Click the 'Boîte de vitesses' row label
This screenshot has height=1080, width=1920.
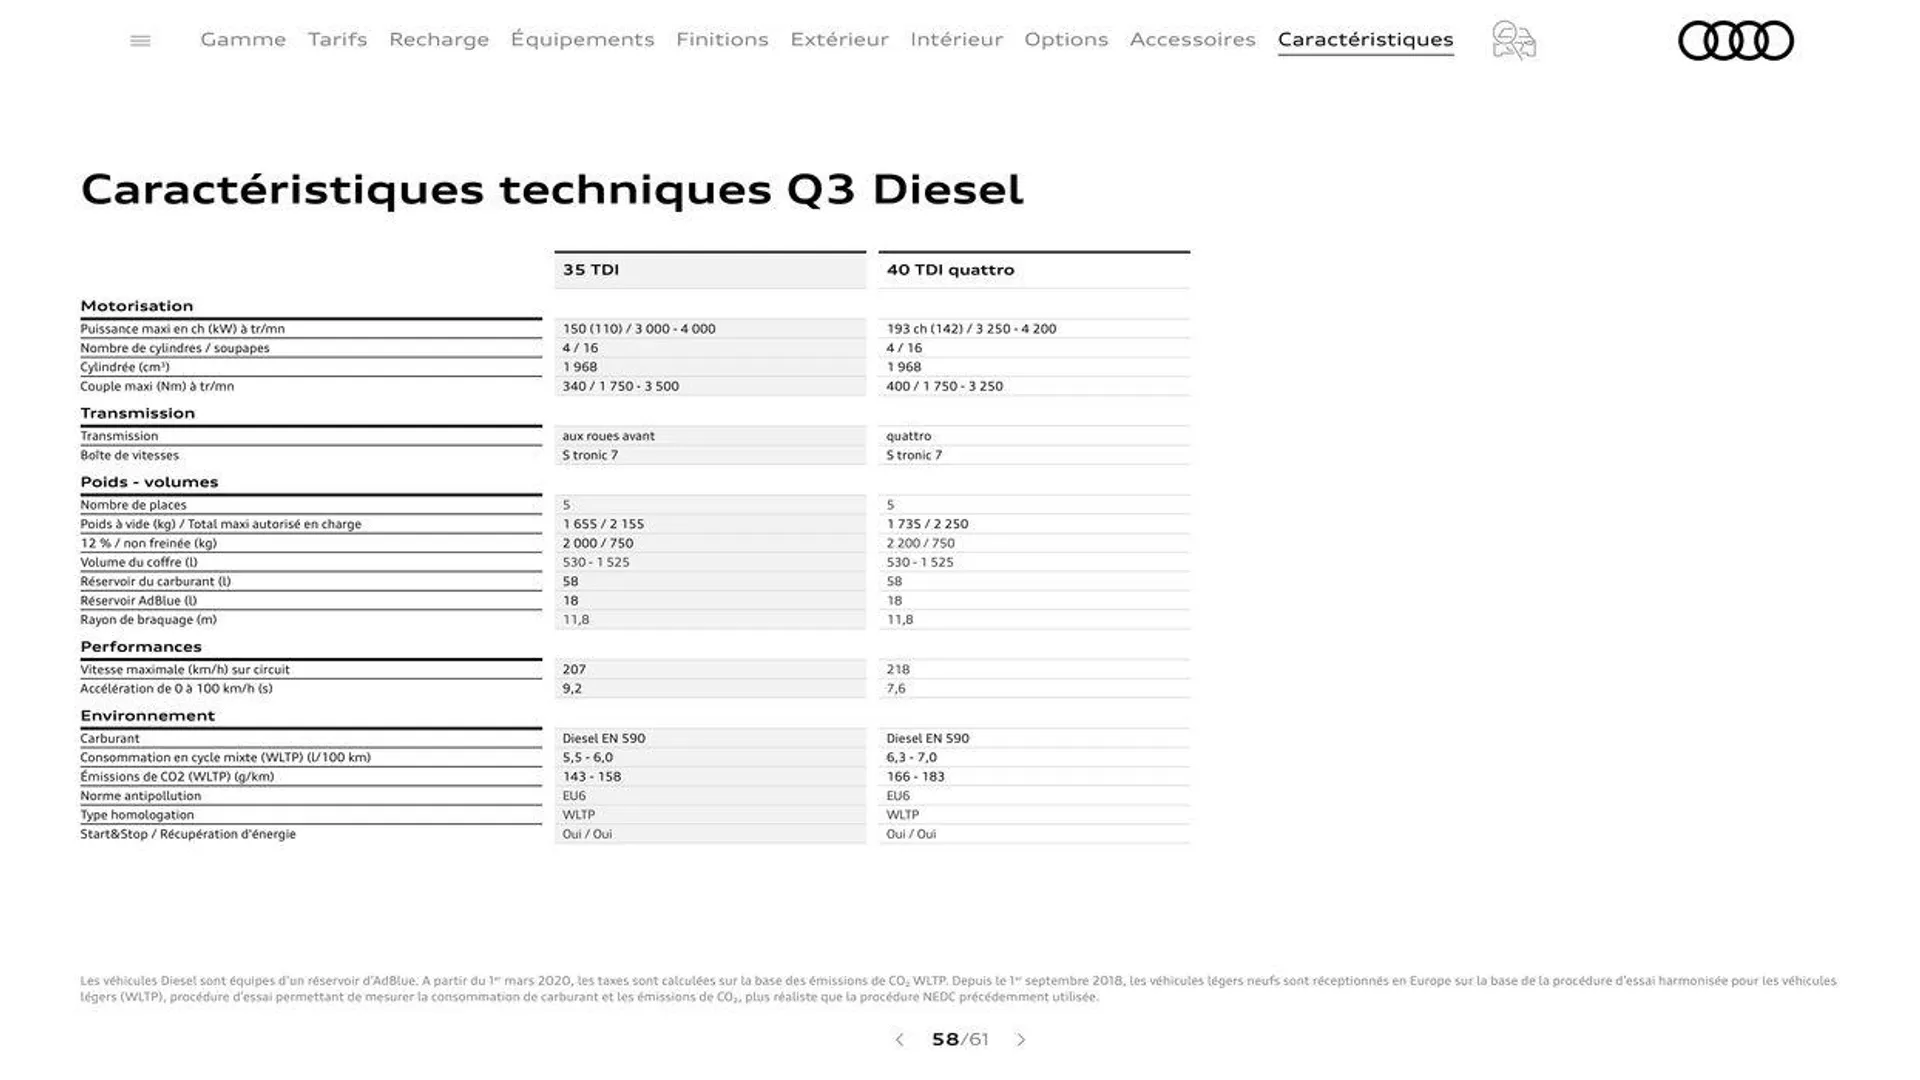(x=130, y=455)
